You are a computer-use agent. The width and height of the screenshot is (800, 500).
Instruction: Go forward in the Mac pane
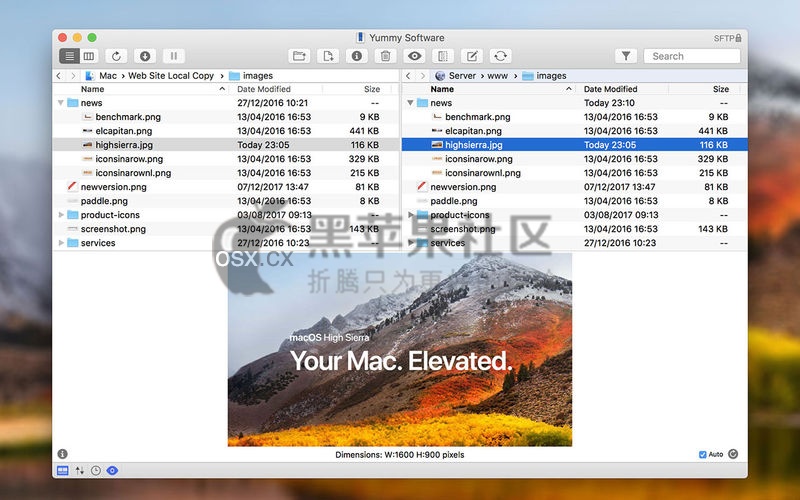tap(73, 76)
